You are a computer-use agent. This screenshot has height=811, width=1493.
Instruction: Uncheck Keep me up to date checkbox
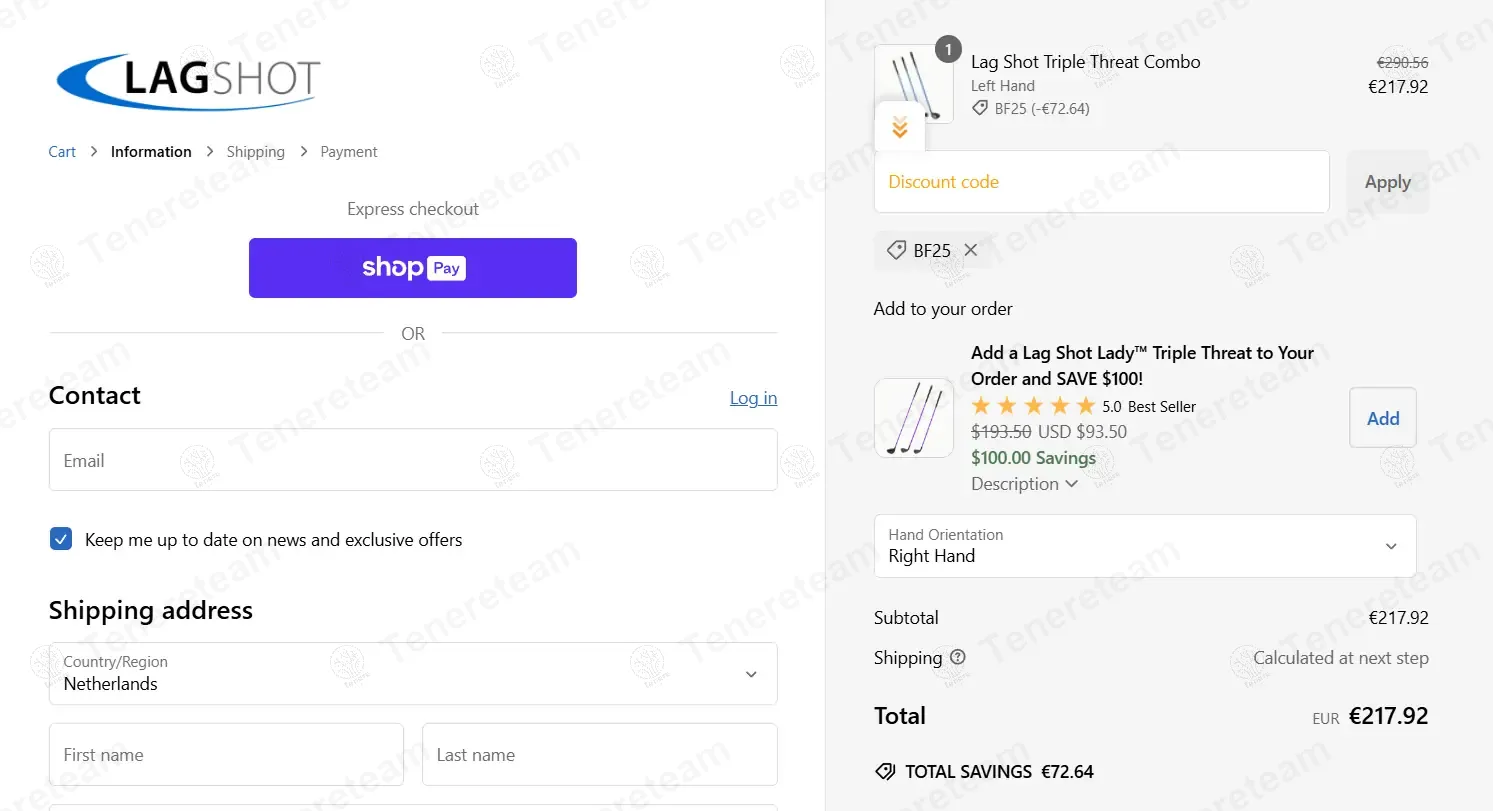pos(61,540)
